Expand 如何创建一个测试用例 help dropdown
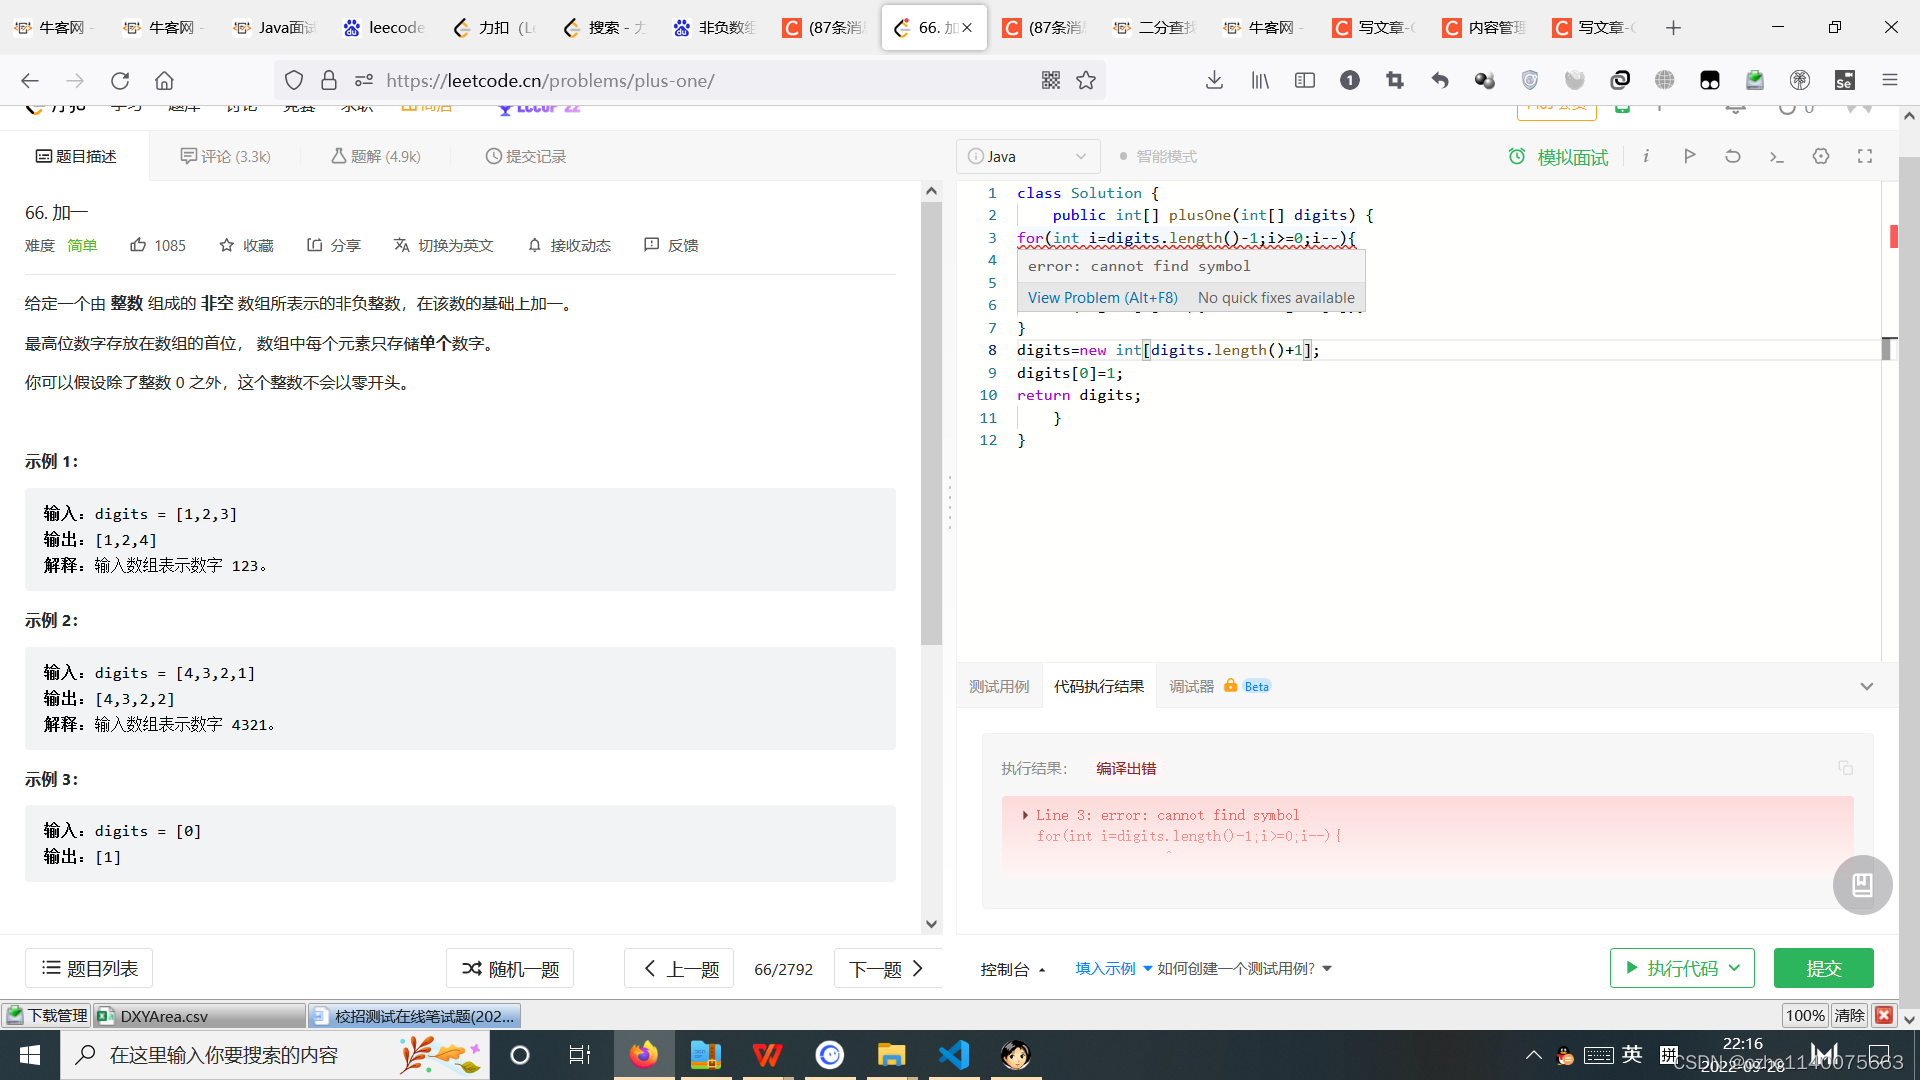Screen dimensions: 1920x1080 [x=1244, y=968]
